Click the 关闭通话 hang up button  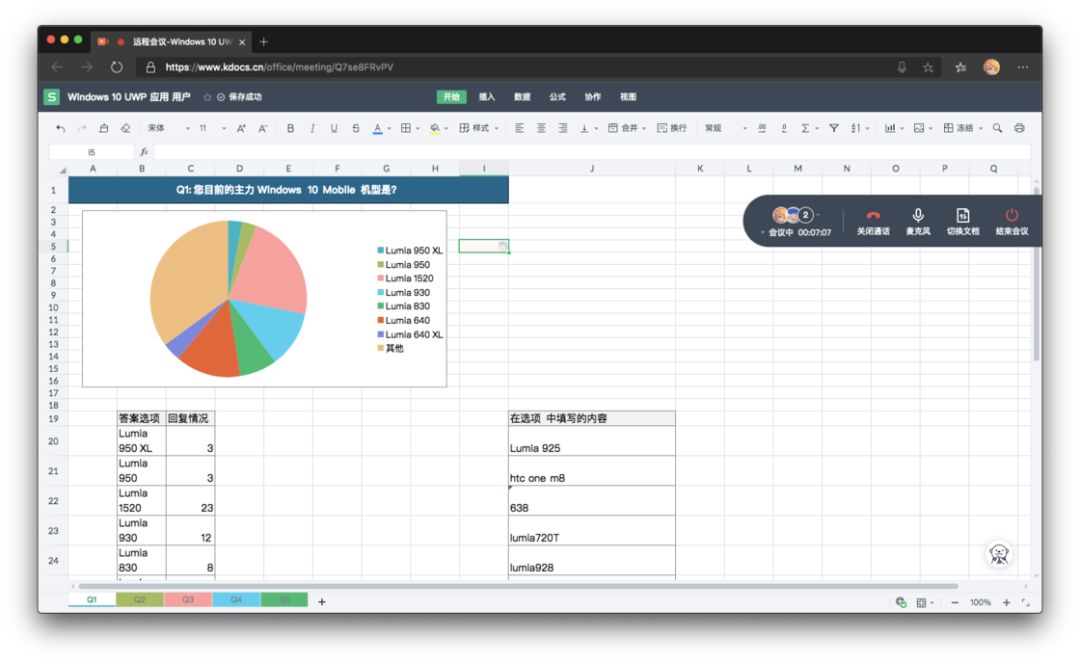873,222
